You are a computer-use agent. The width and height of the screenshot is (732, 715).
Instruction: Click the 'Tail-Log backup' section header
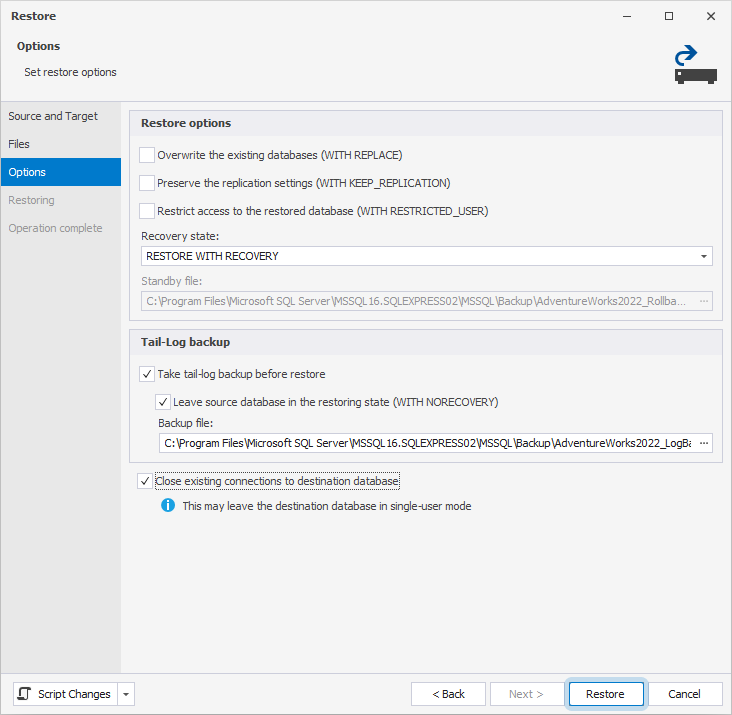coord(185,342)
